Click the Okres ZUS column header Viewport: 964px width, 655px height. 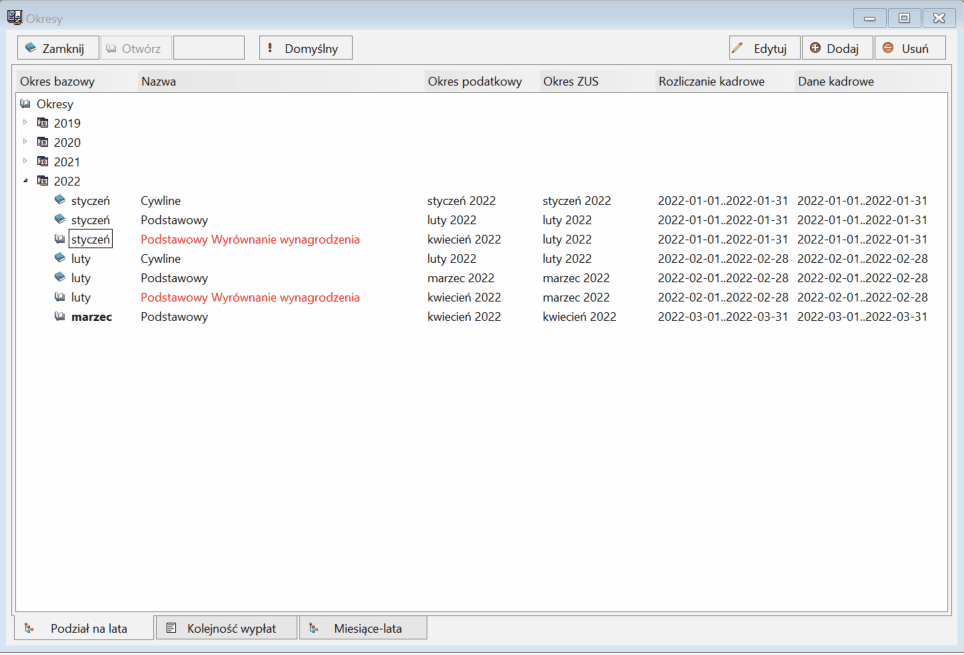coord(597,81)
